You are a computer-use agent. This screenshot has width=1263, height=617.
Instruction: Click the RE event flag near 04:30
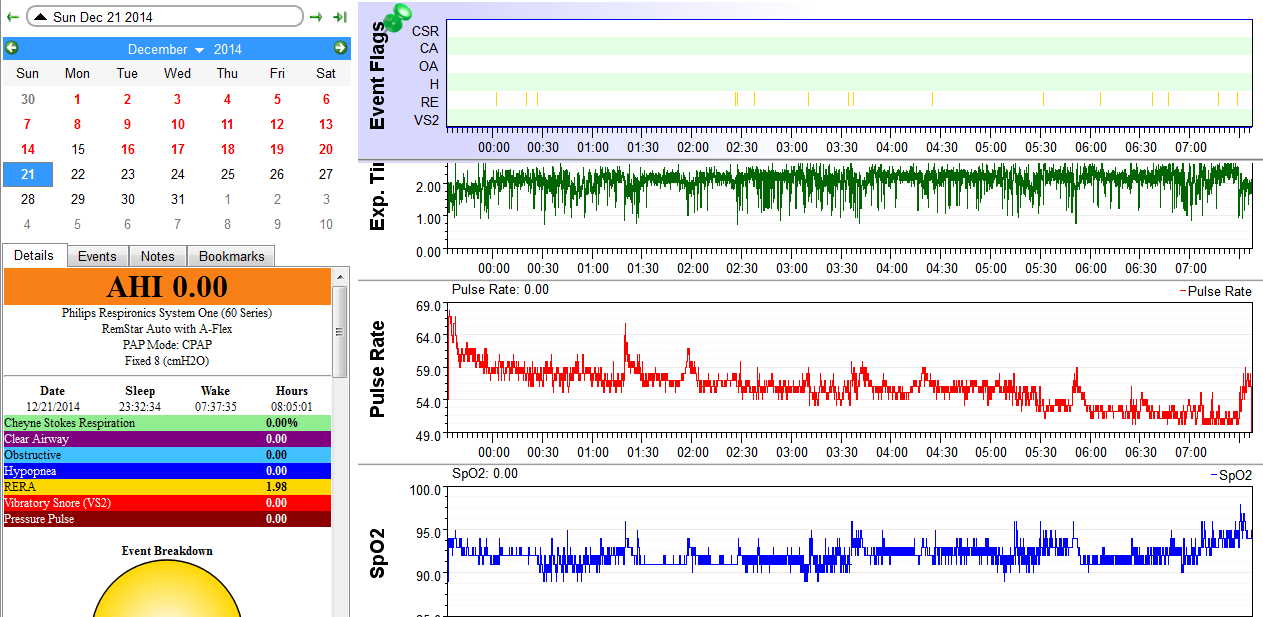(932, 99)
